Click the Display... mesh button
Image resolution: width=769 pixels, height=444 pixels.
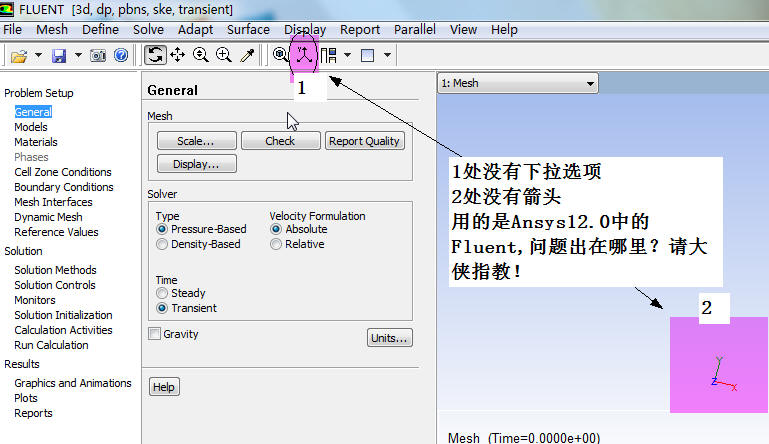click(x=197, y=164)
